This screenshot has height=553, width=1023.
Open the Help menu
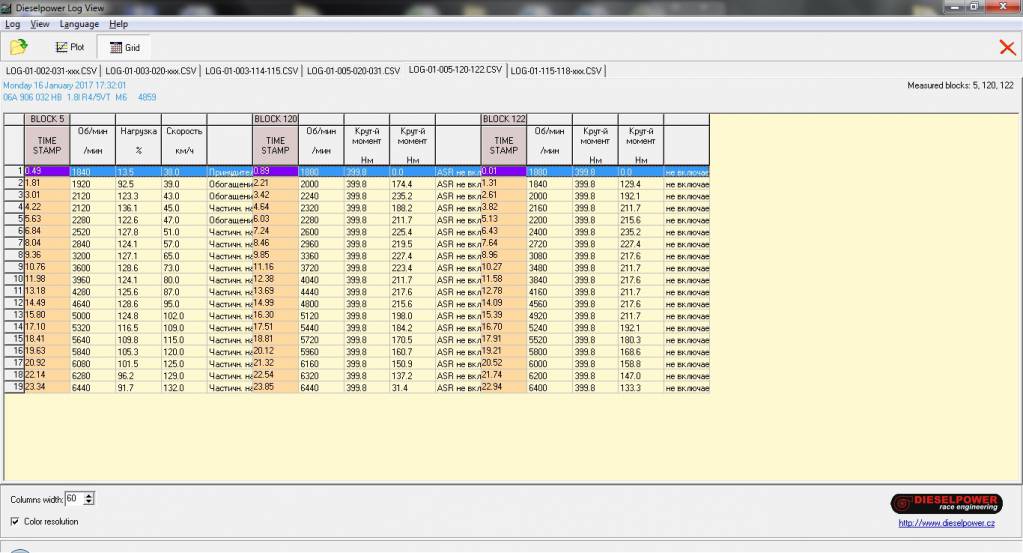[118, 24]
